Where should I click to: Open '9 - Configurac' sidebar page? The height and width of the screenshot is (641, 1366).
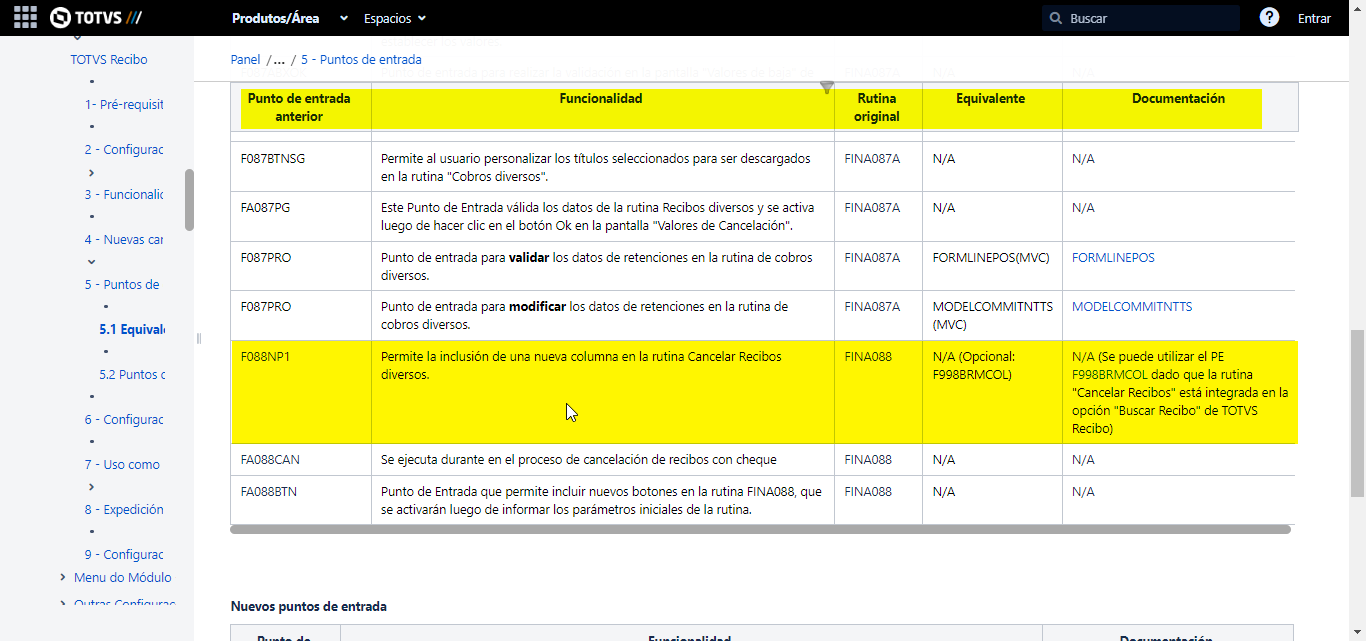pyautogui.click(x=124, y=555)
